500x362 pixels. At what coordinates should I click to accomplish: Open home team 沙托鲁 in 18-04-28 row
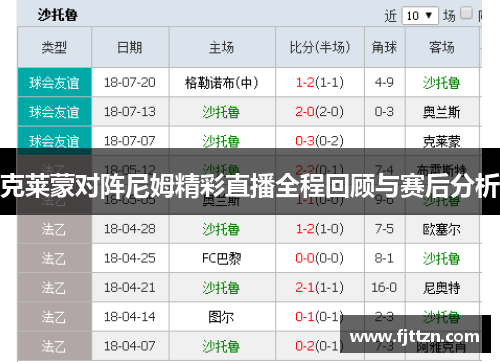pos(221,229)
